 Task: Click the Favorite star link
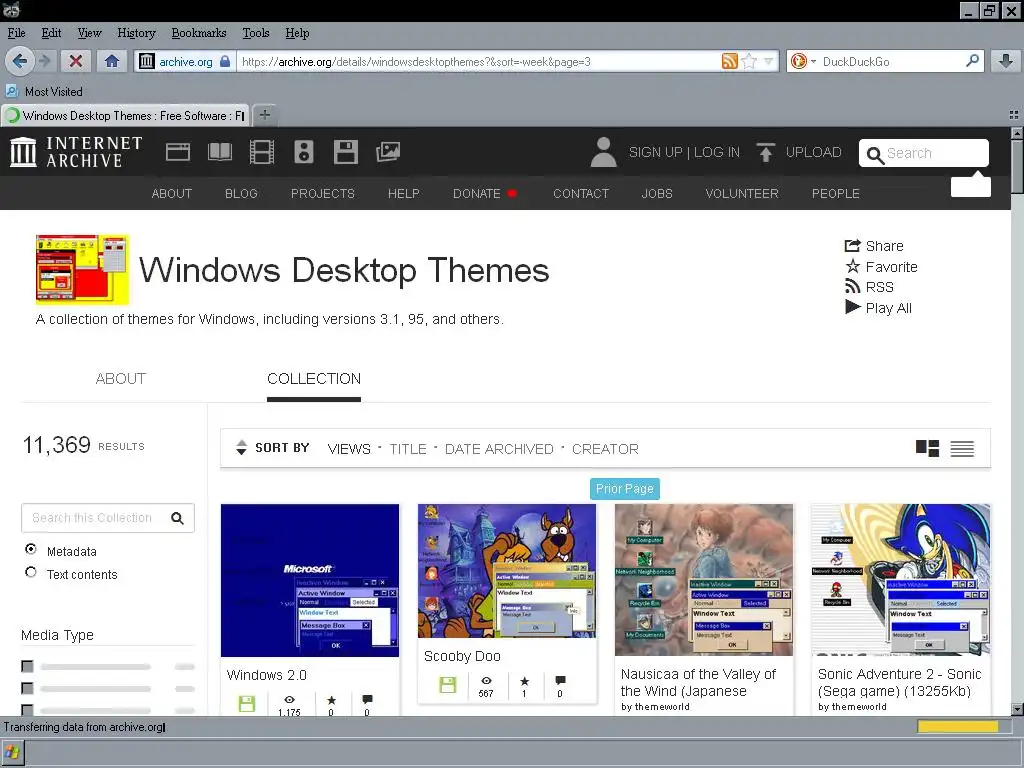[881, 266]
